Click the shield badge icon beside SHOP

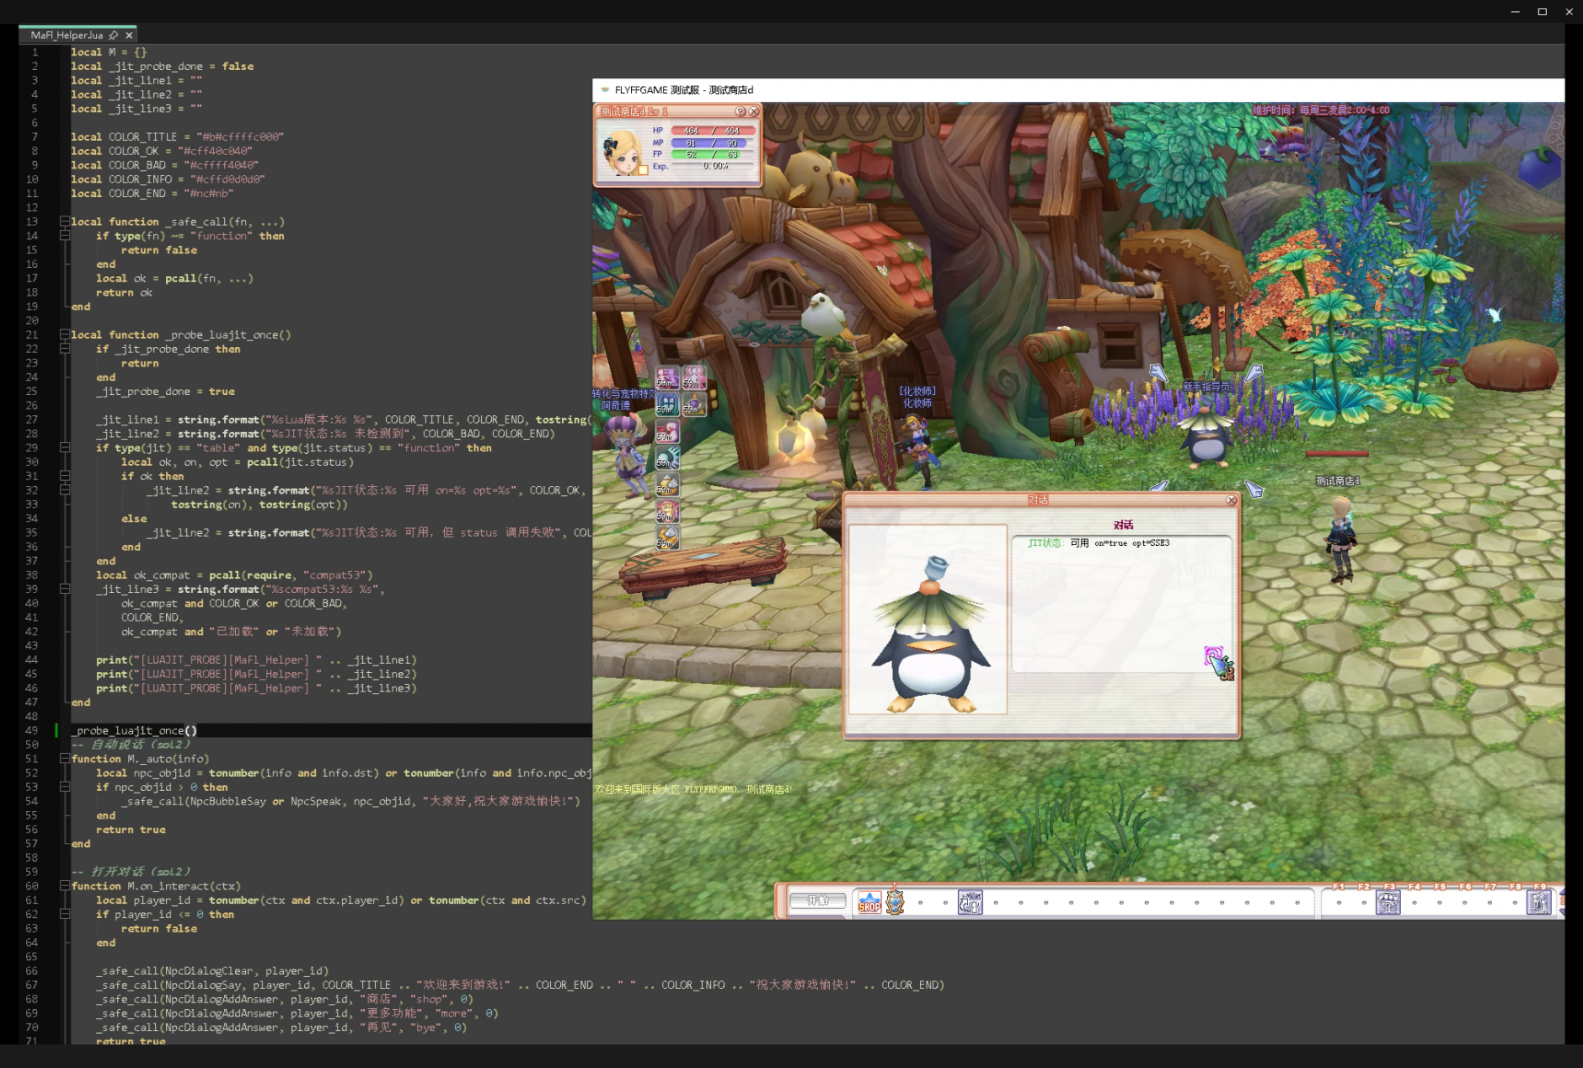pos(895,902)
